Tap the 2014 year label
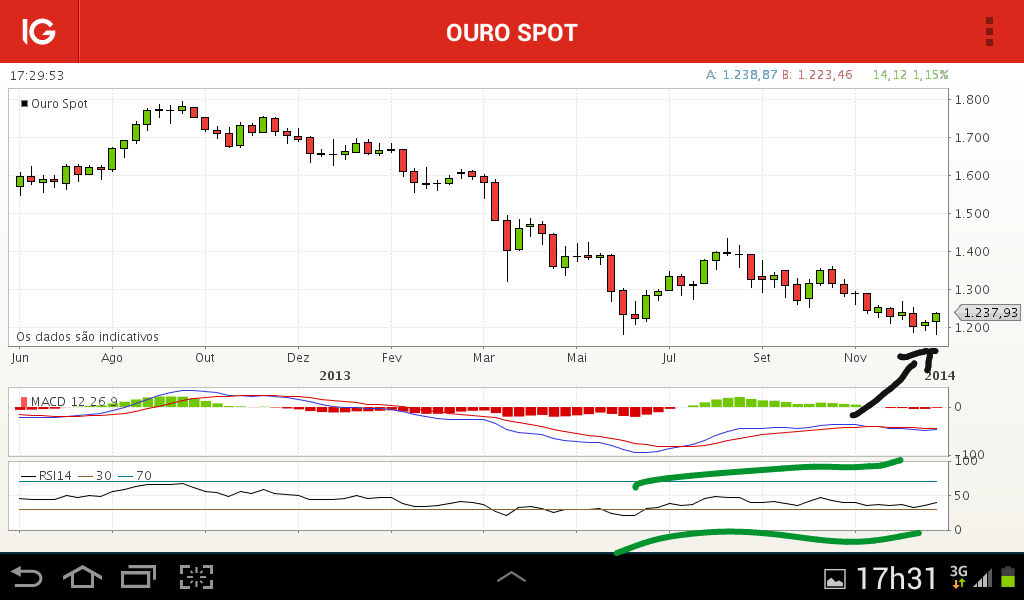This screenshot has height=600, width=1024. (x=940, y=375)
